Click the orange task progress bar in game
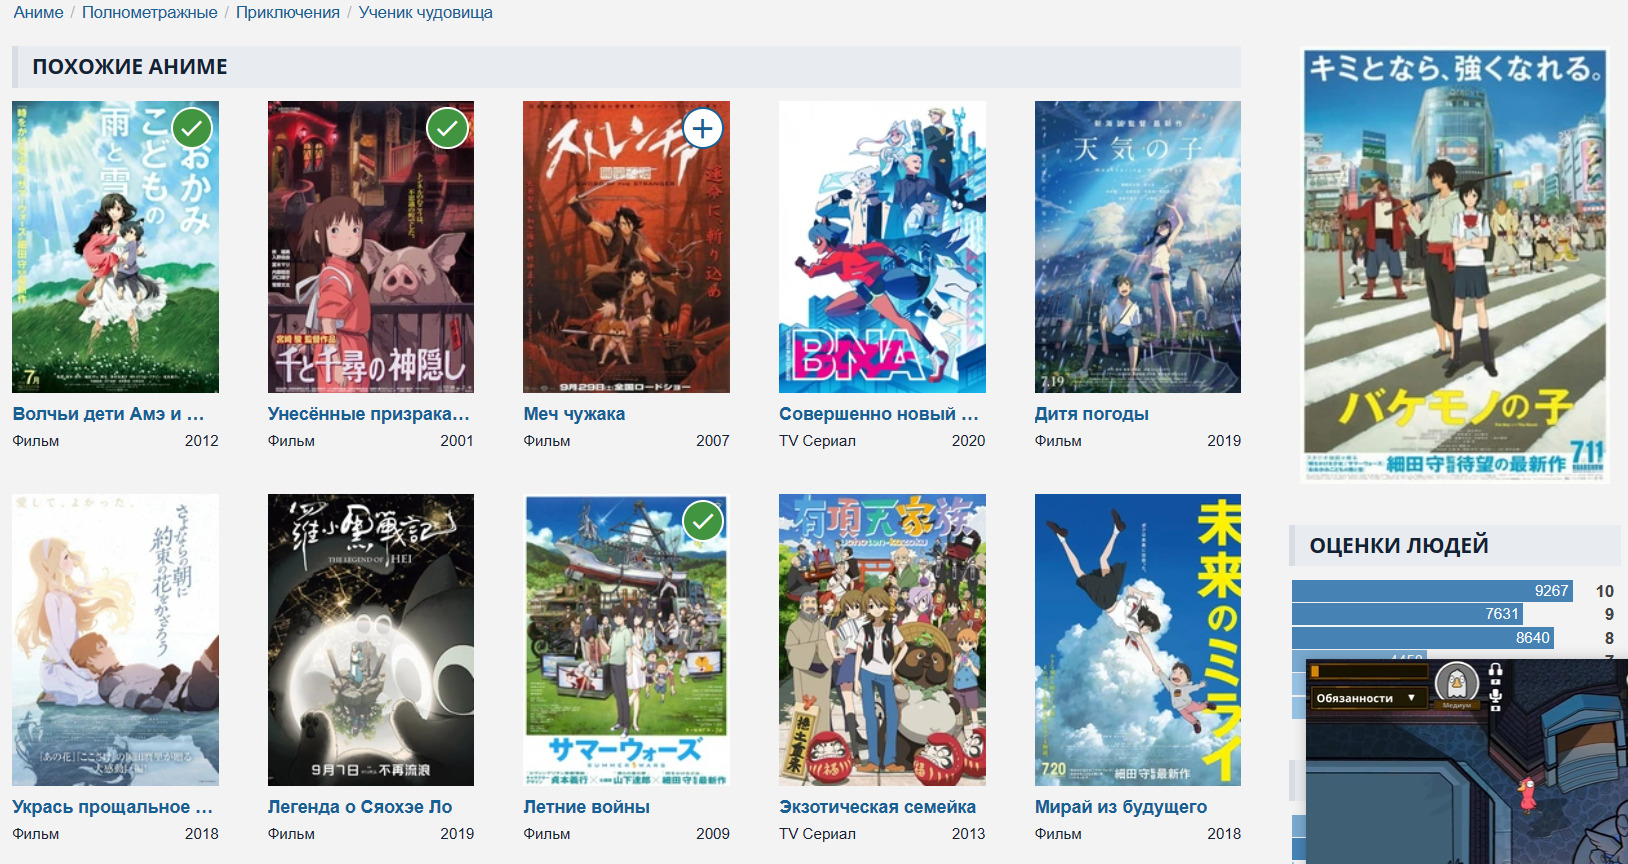The width and height of the screenshot is (1628, 864). [x=1368, y=671]
